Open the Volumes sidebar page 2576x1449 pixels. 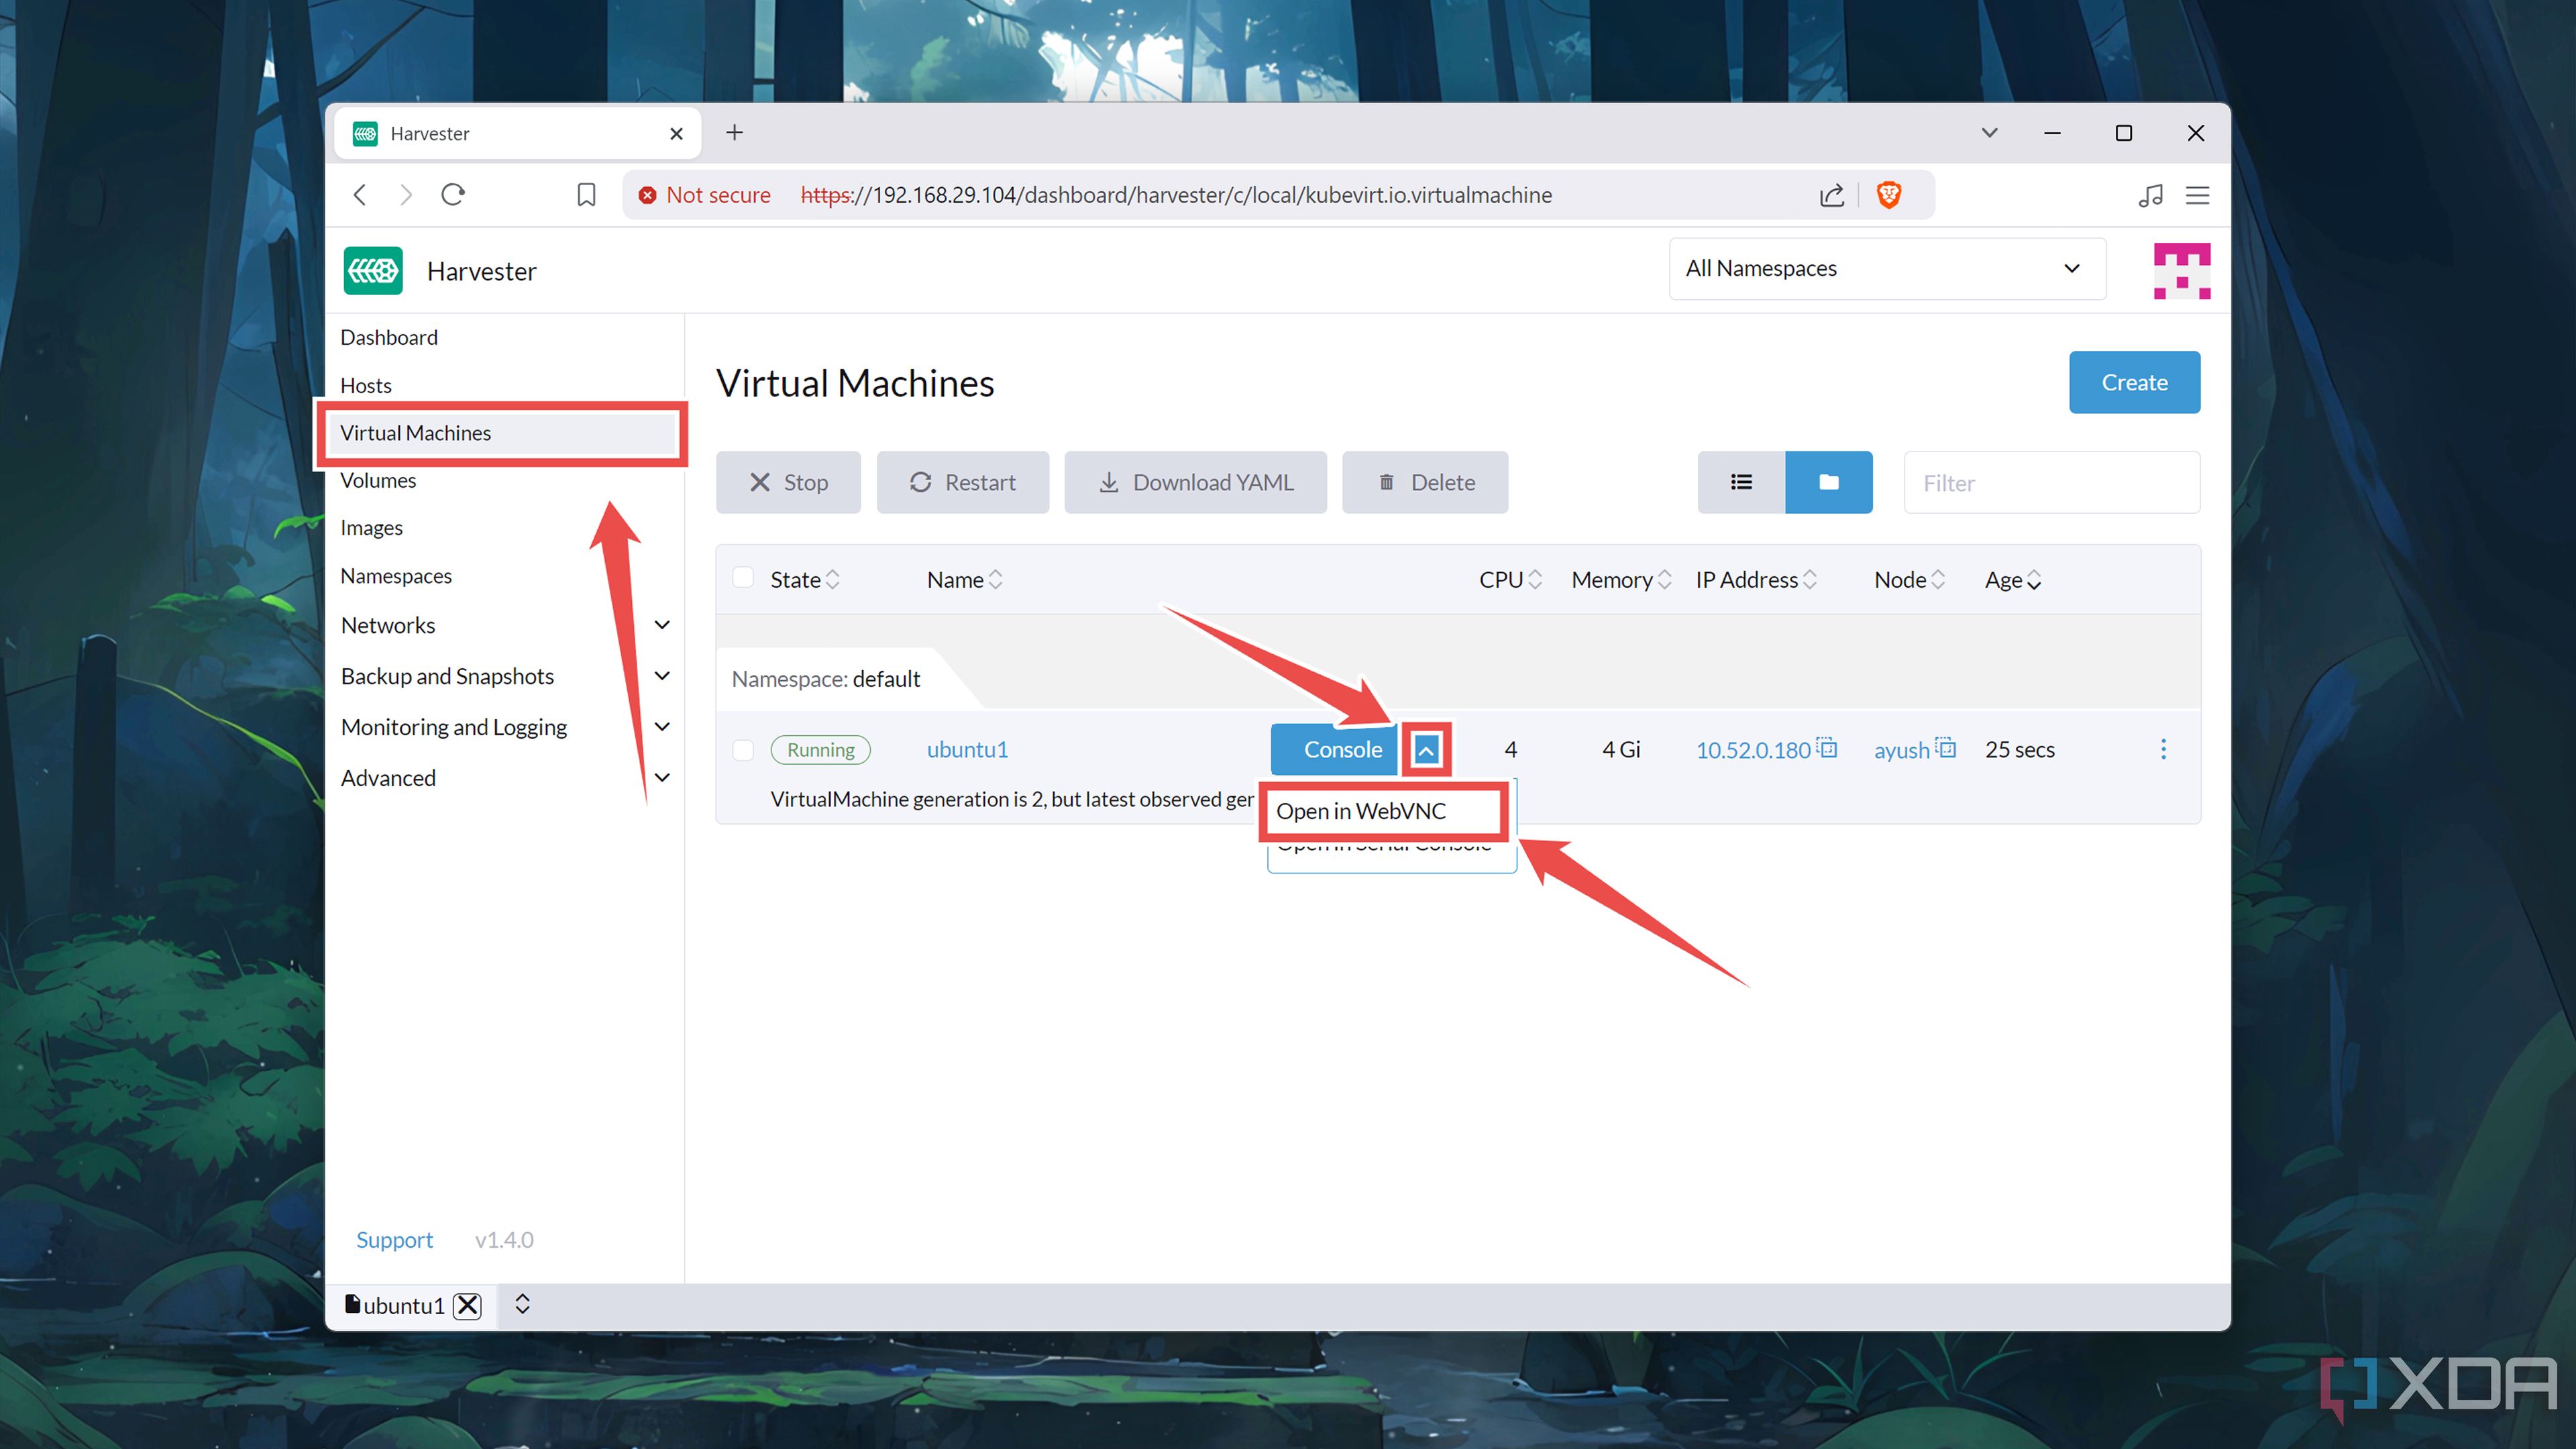pyautogui.click(x=378, y=480)
